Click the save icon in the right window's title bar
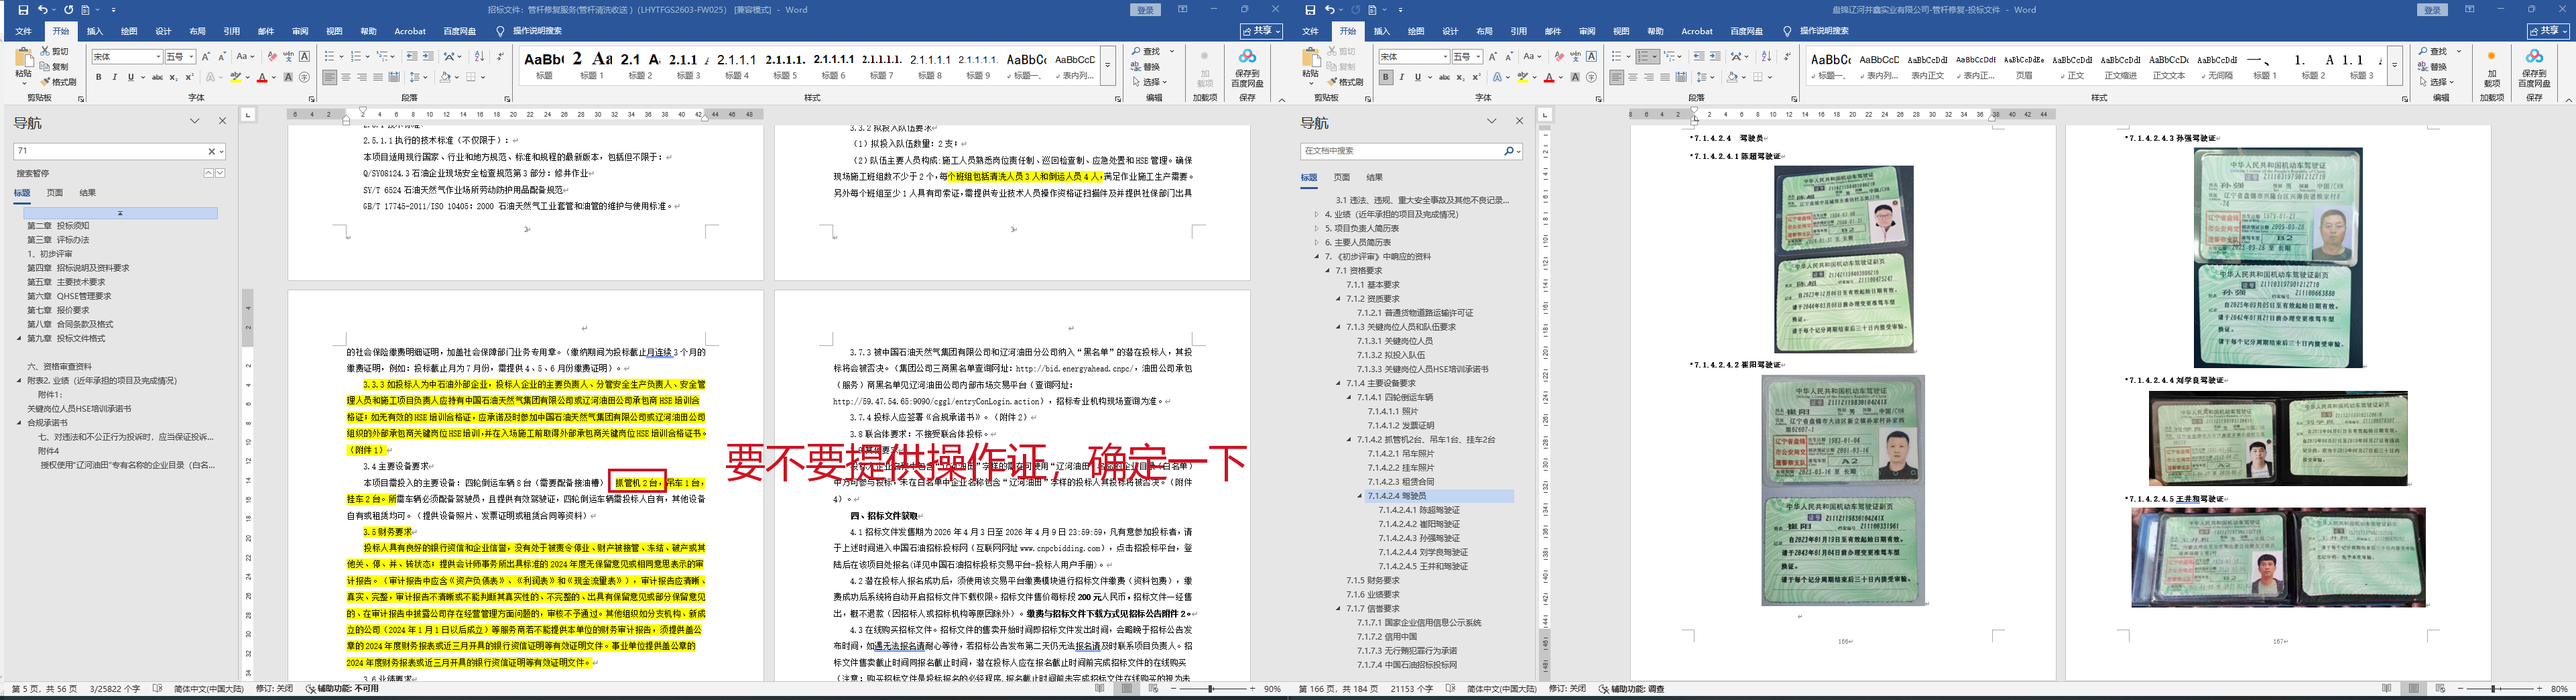 click(1310, 10)
